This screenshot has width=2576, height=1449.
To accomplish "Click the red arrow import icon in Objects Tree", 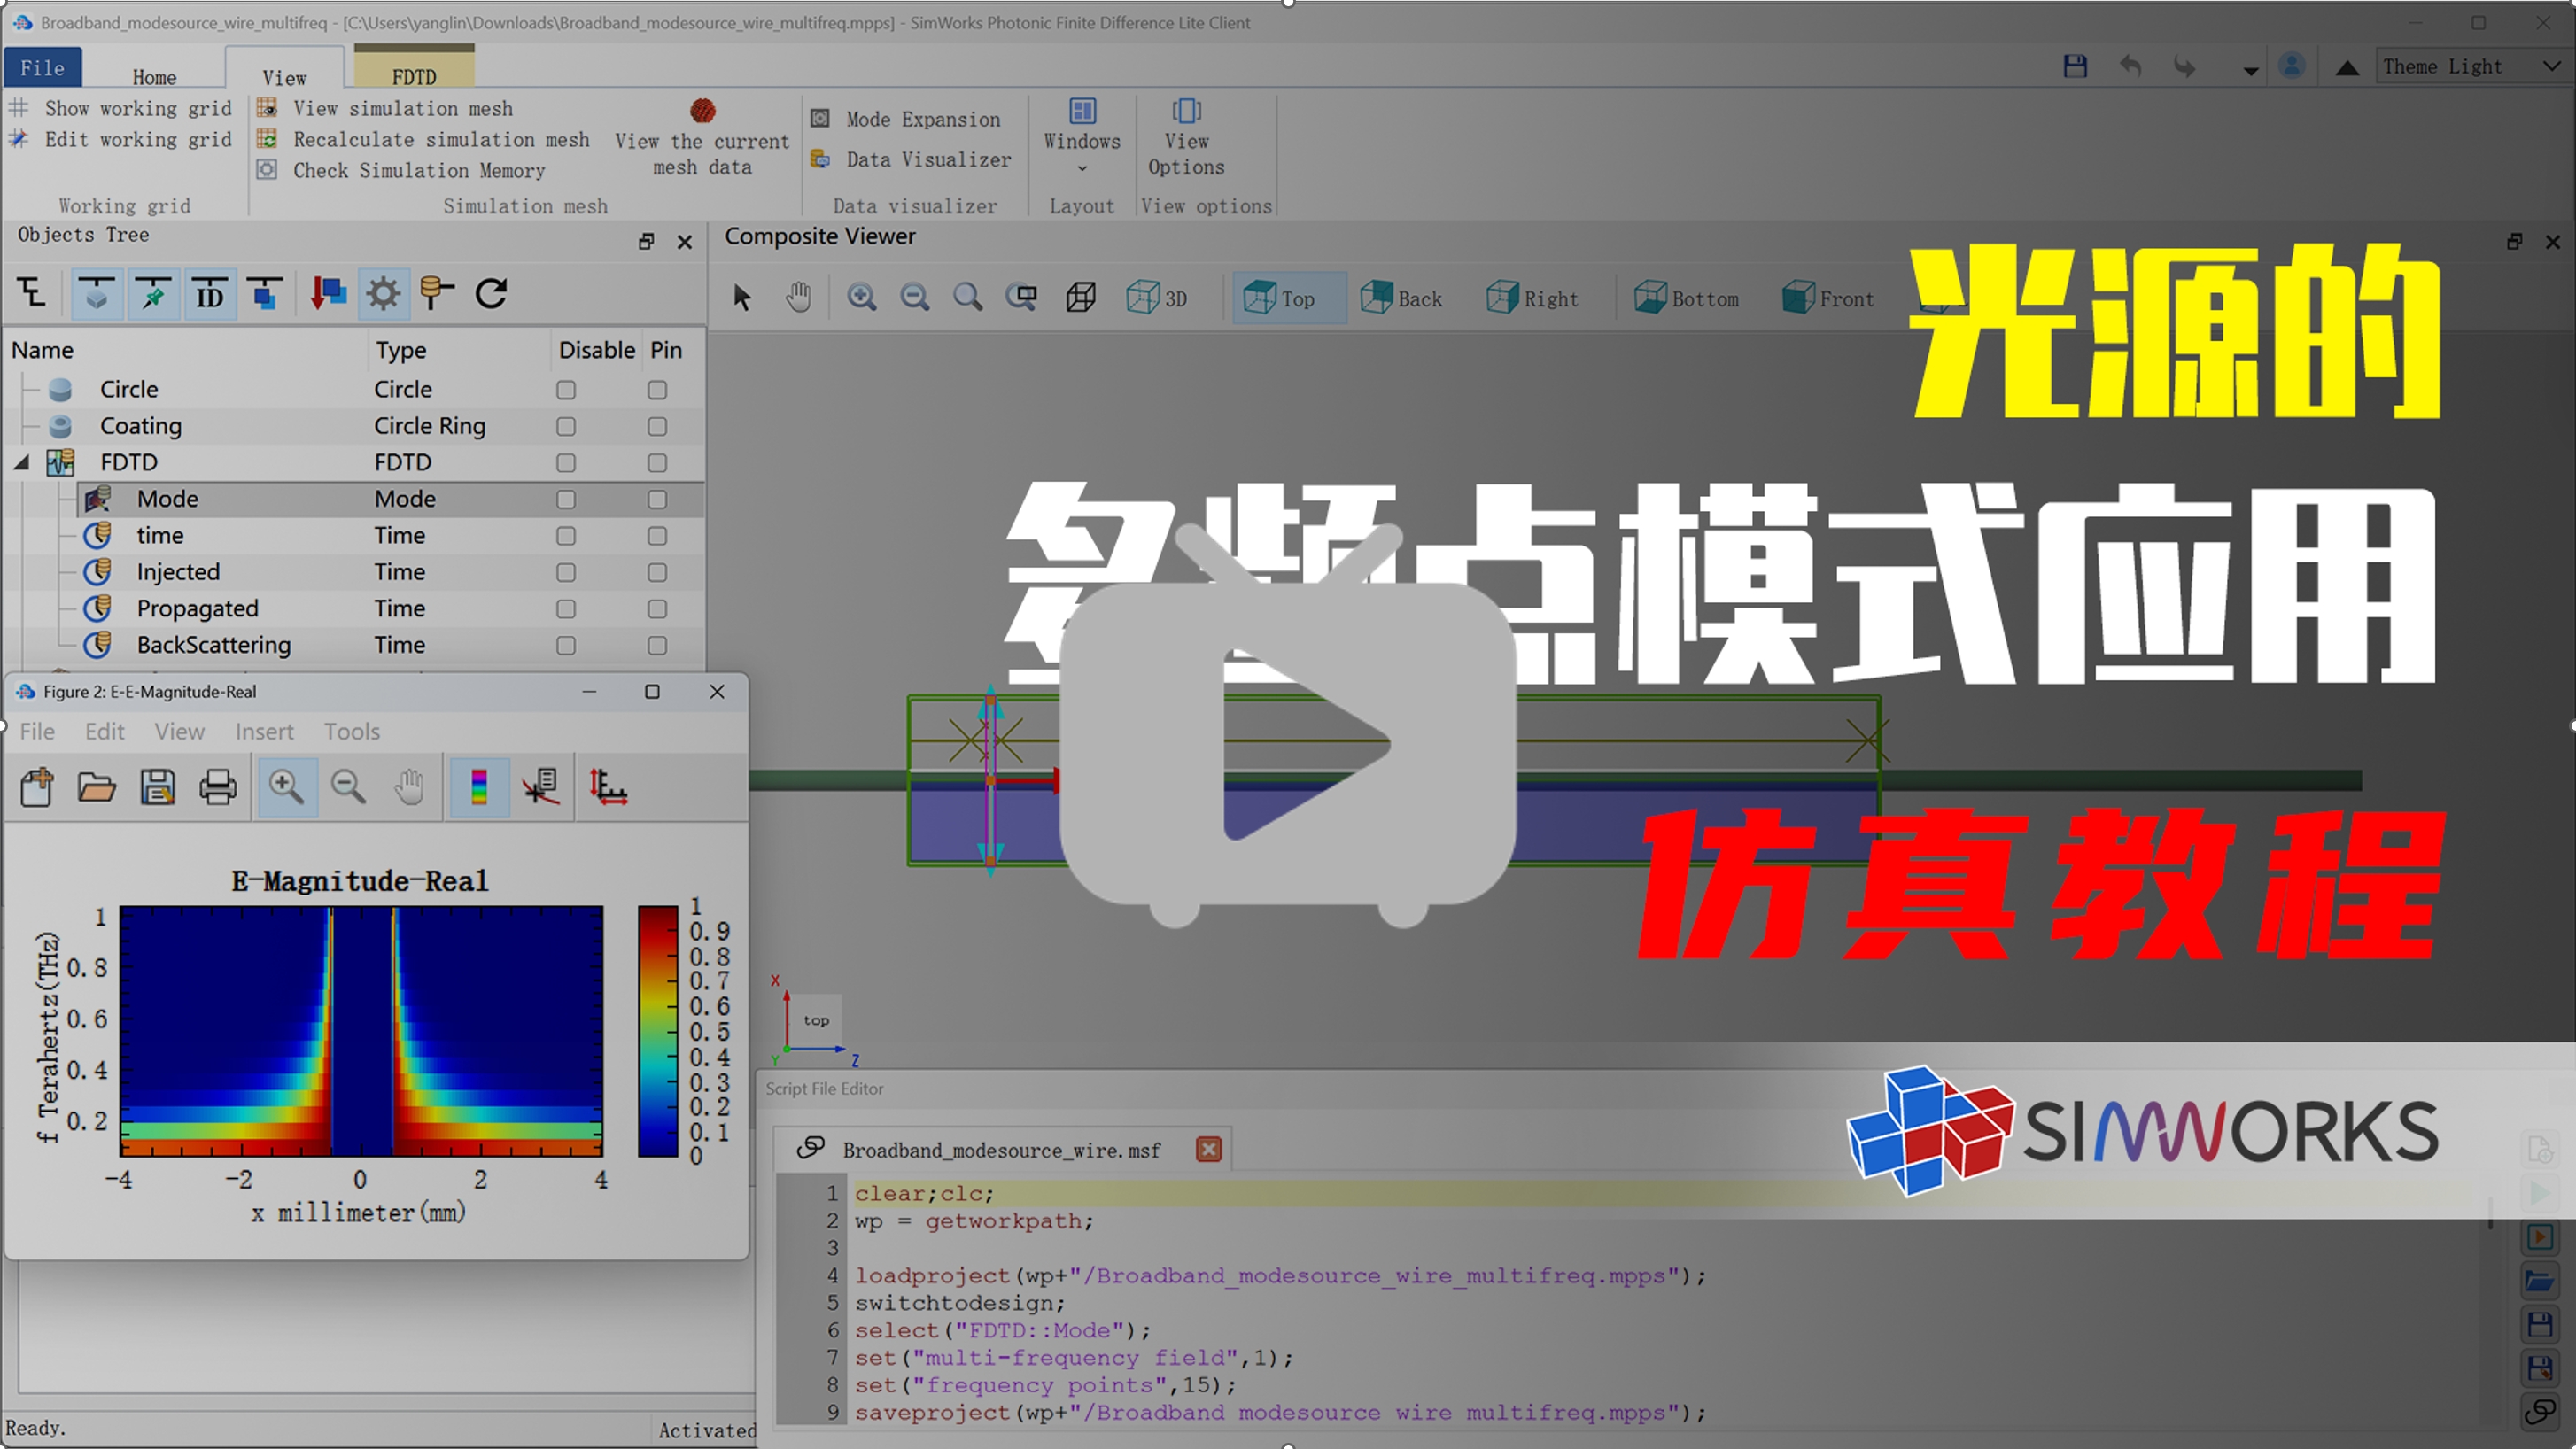I will pyautogui.click(x=328, y=294).
